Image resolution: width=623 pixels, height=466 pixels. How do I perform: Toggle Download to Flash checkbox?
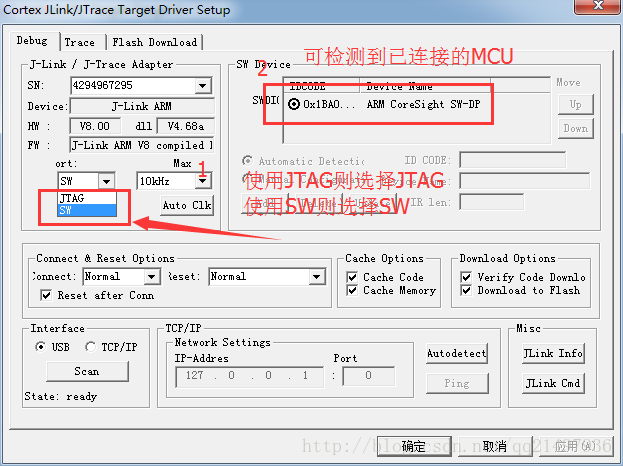click(x=466, y=290)
